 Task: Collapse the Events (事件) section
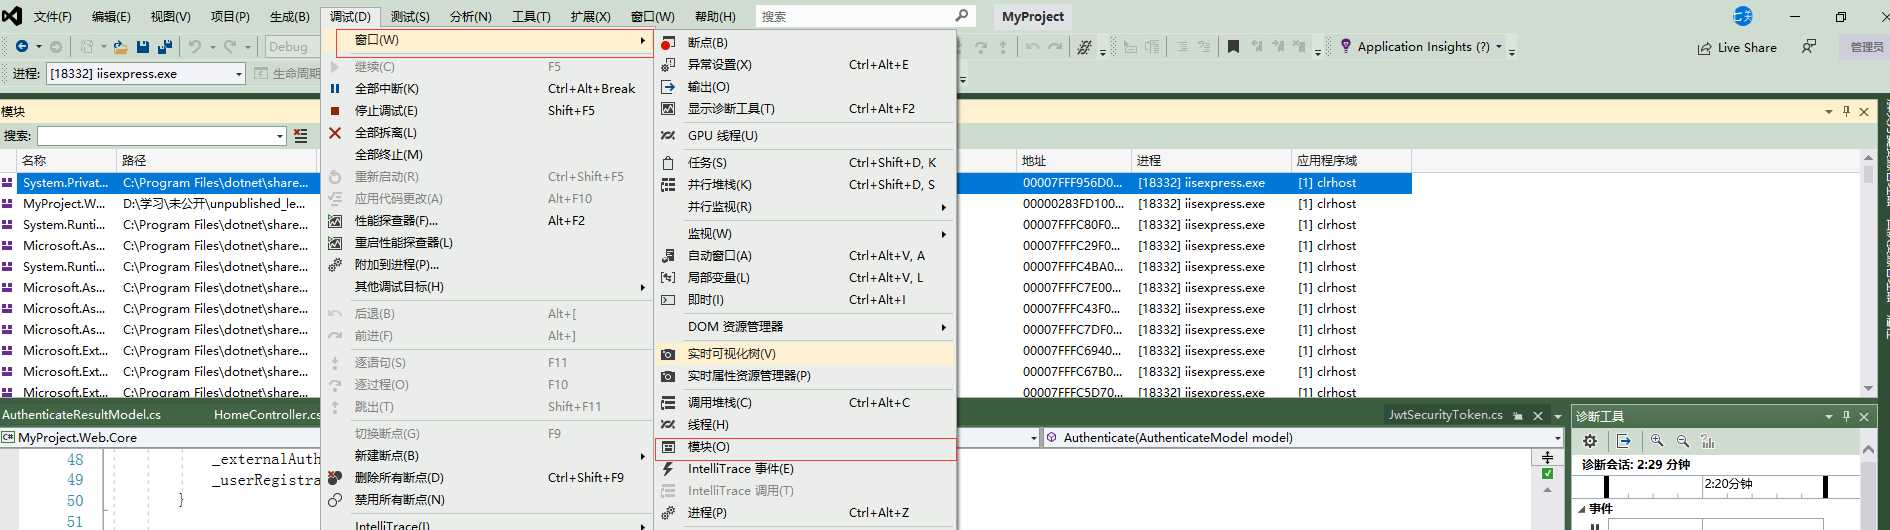point(1582,508)
